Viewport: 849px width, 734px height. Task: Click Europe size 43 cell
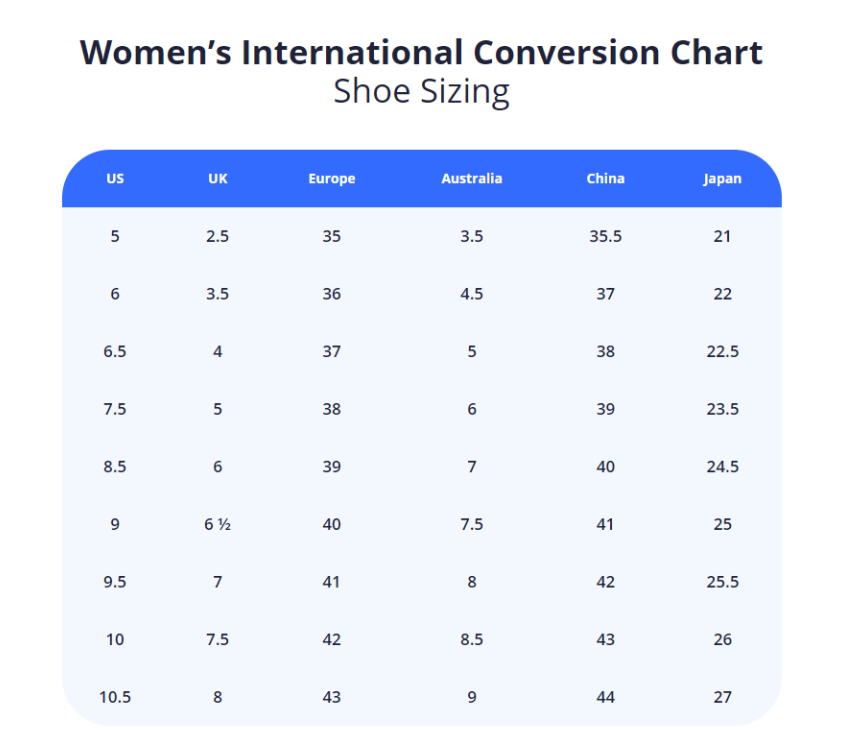pyautogui.click(x=331, y=697)
